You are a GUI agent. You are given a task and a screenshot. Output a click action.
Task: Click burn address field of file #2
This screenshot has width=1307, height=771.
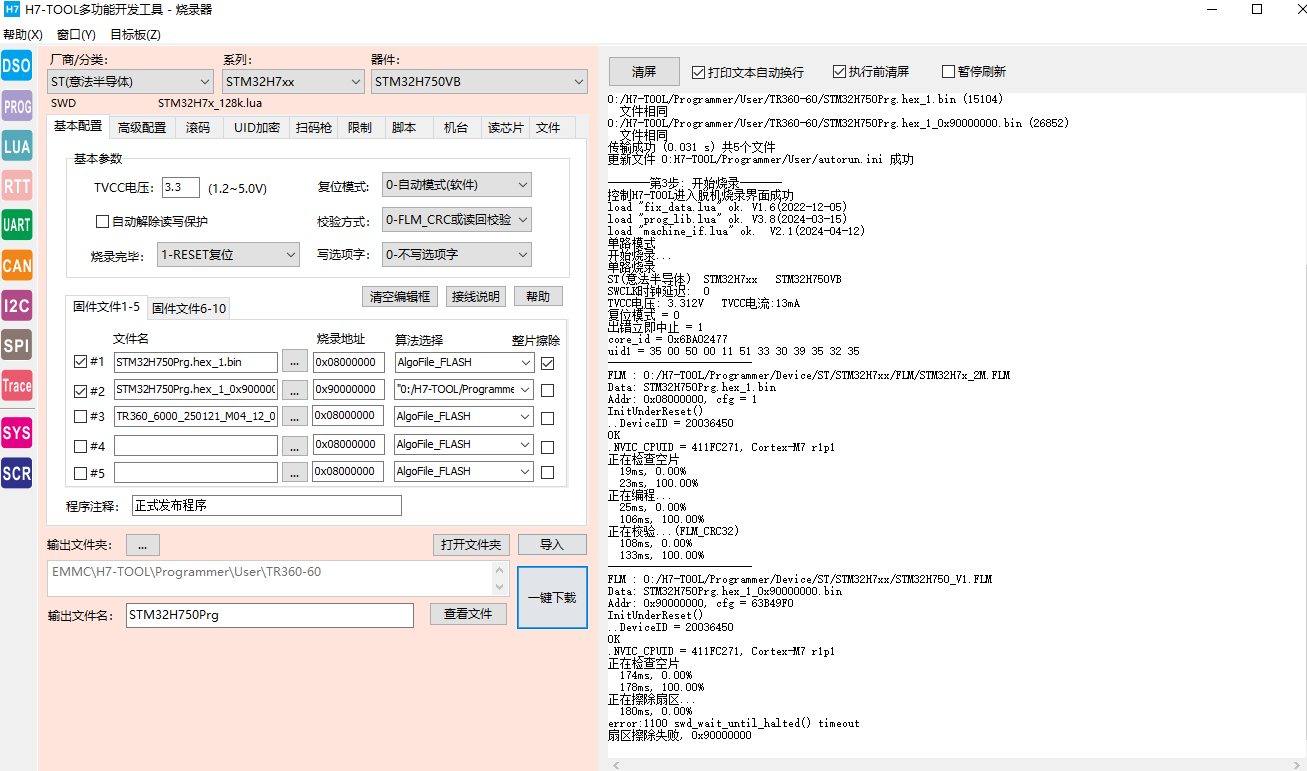tap(349, 390)
